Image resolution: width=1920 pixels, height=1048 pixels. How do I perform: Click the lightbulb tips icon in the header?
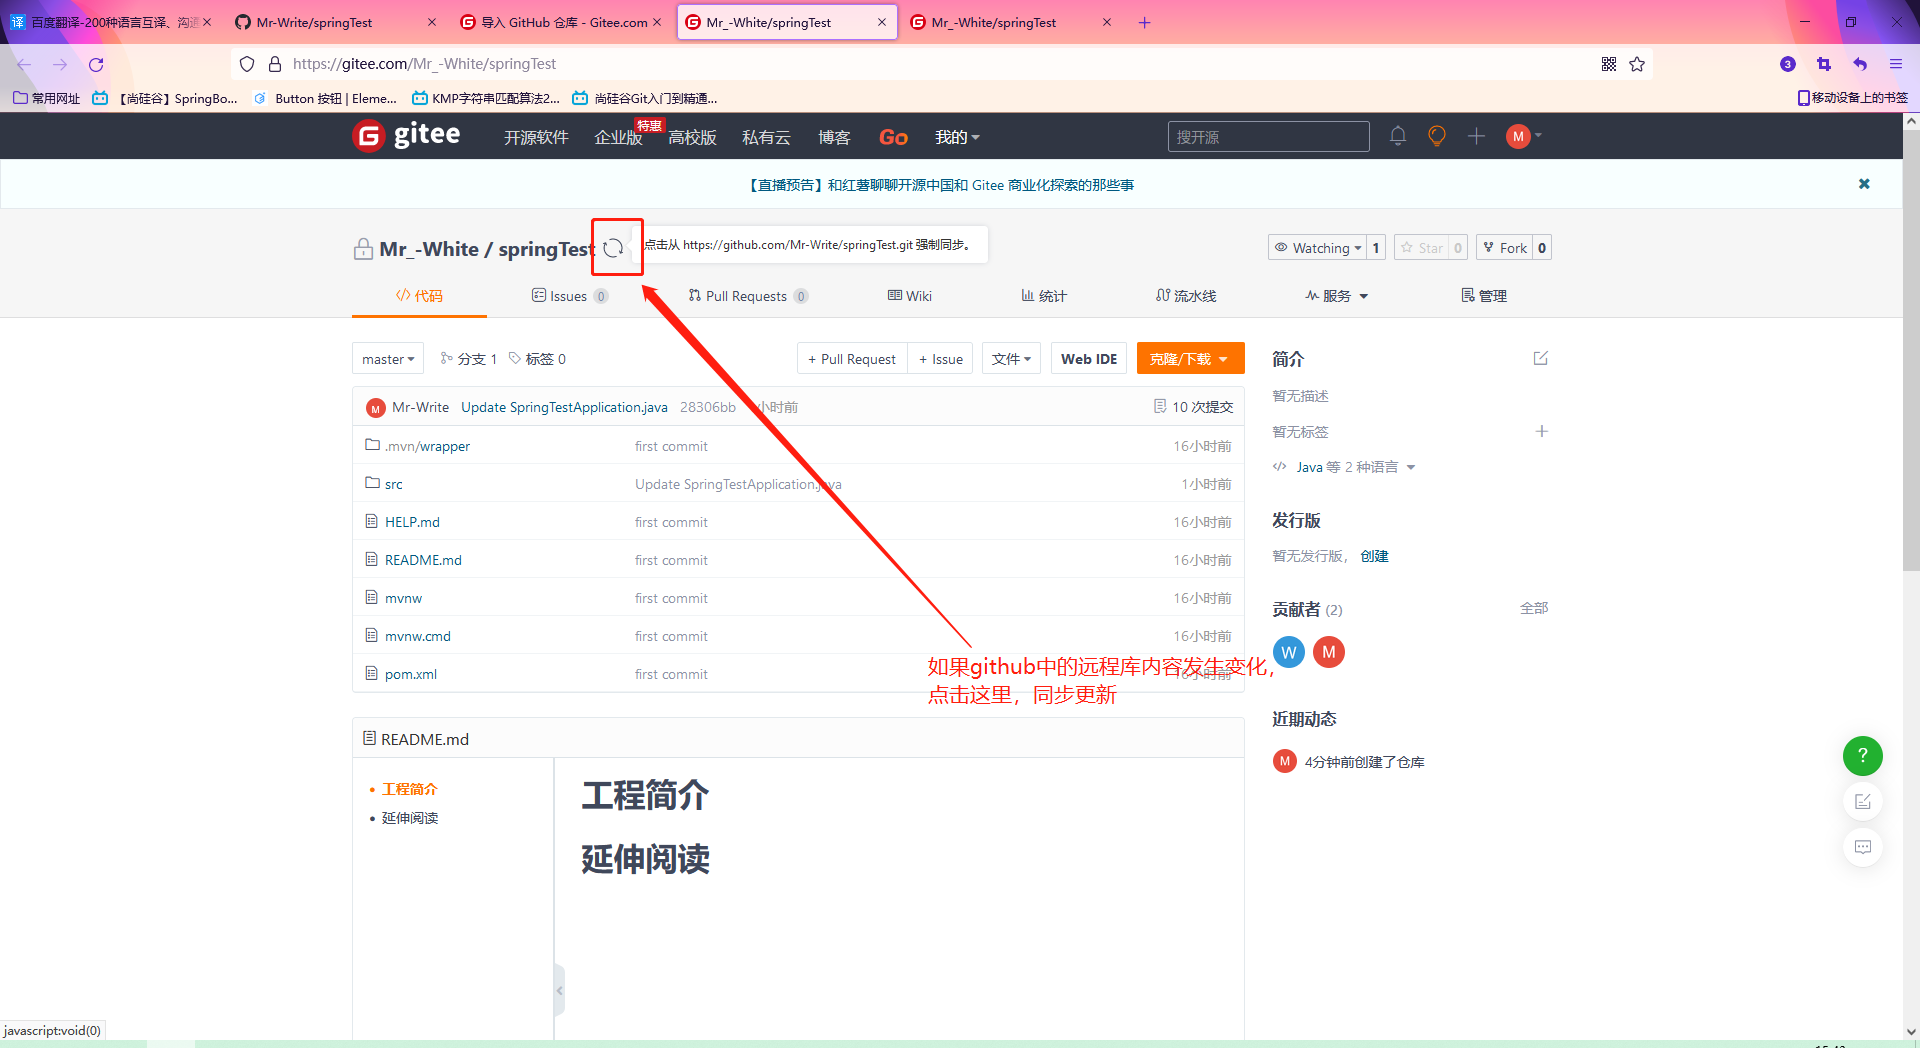click(1437, 136)
